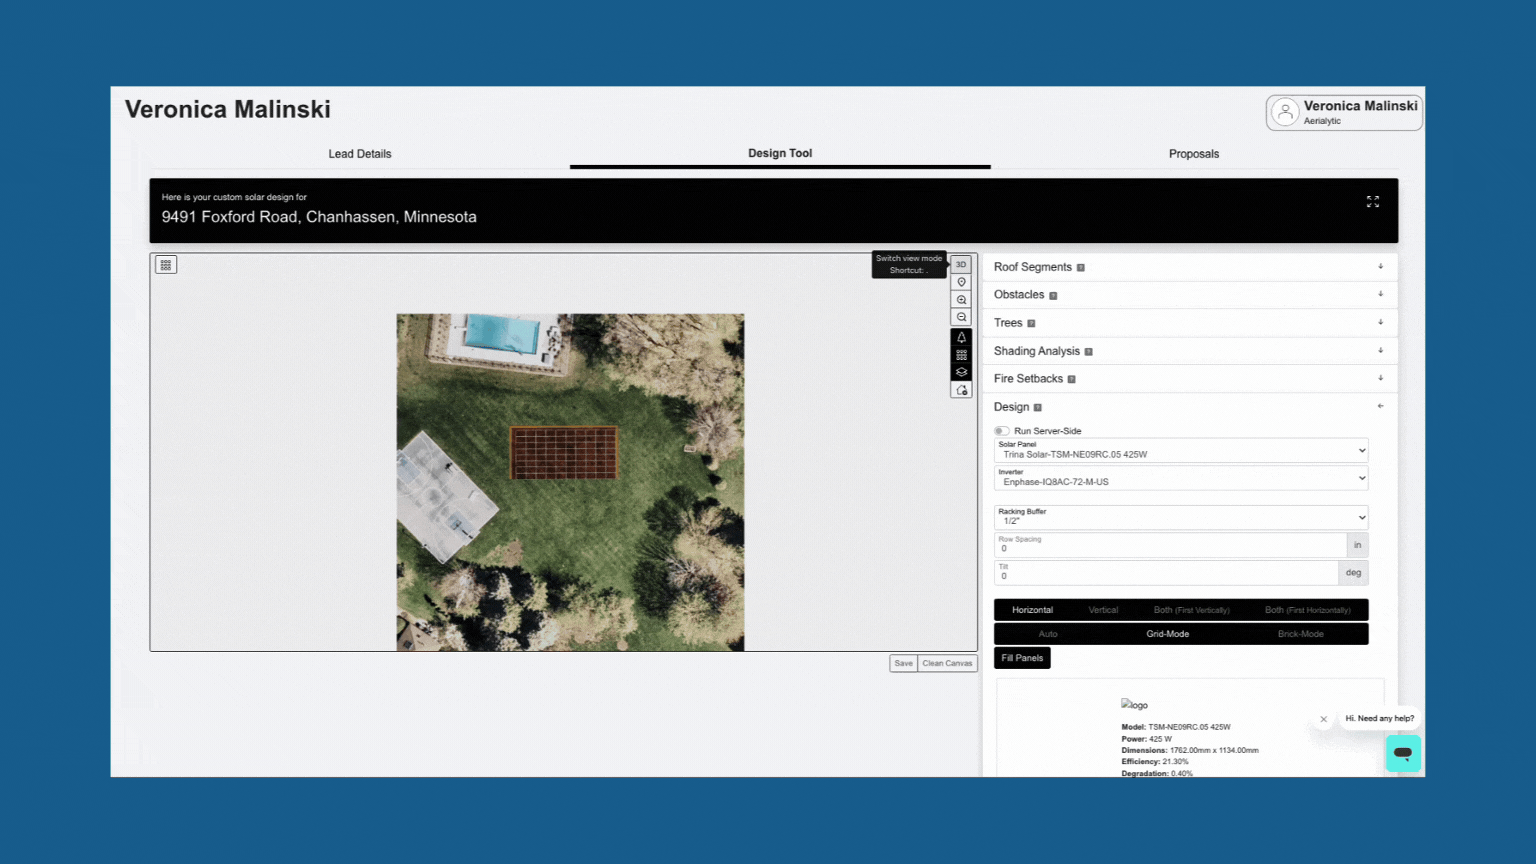Expand the Roof Segments section
This screenshot has width=1536, height=864.
pyautogui.click(x=1189, y=267)
